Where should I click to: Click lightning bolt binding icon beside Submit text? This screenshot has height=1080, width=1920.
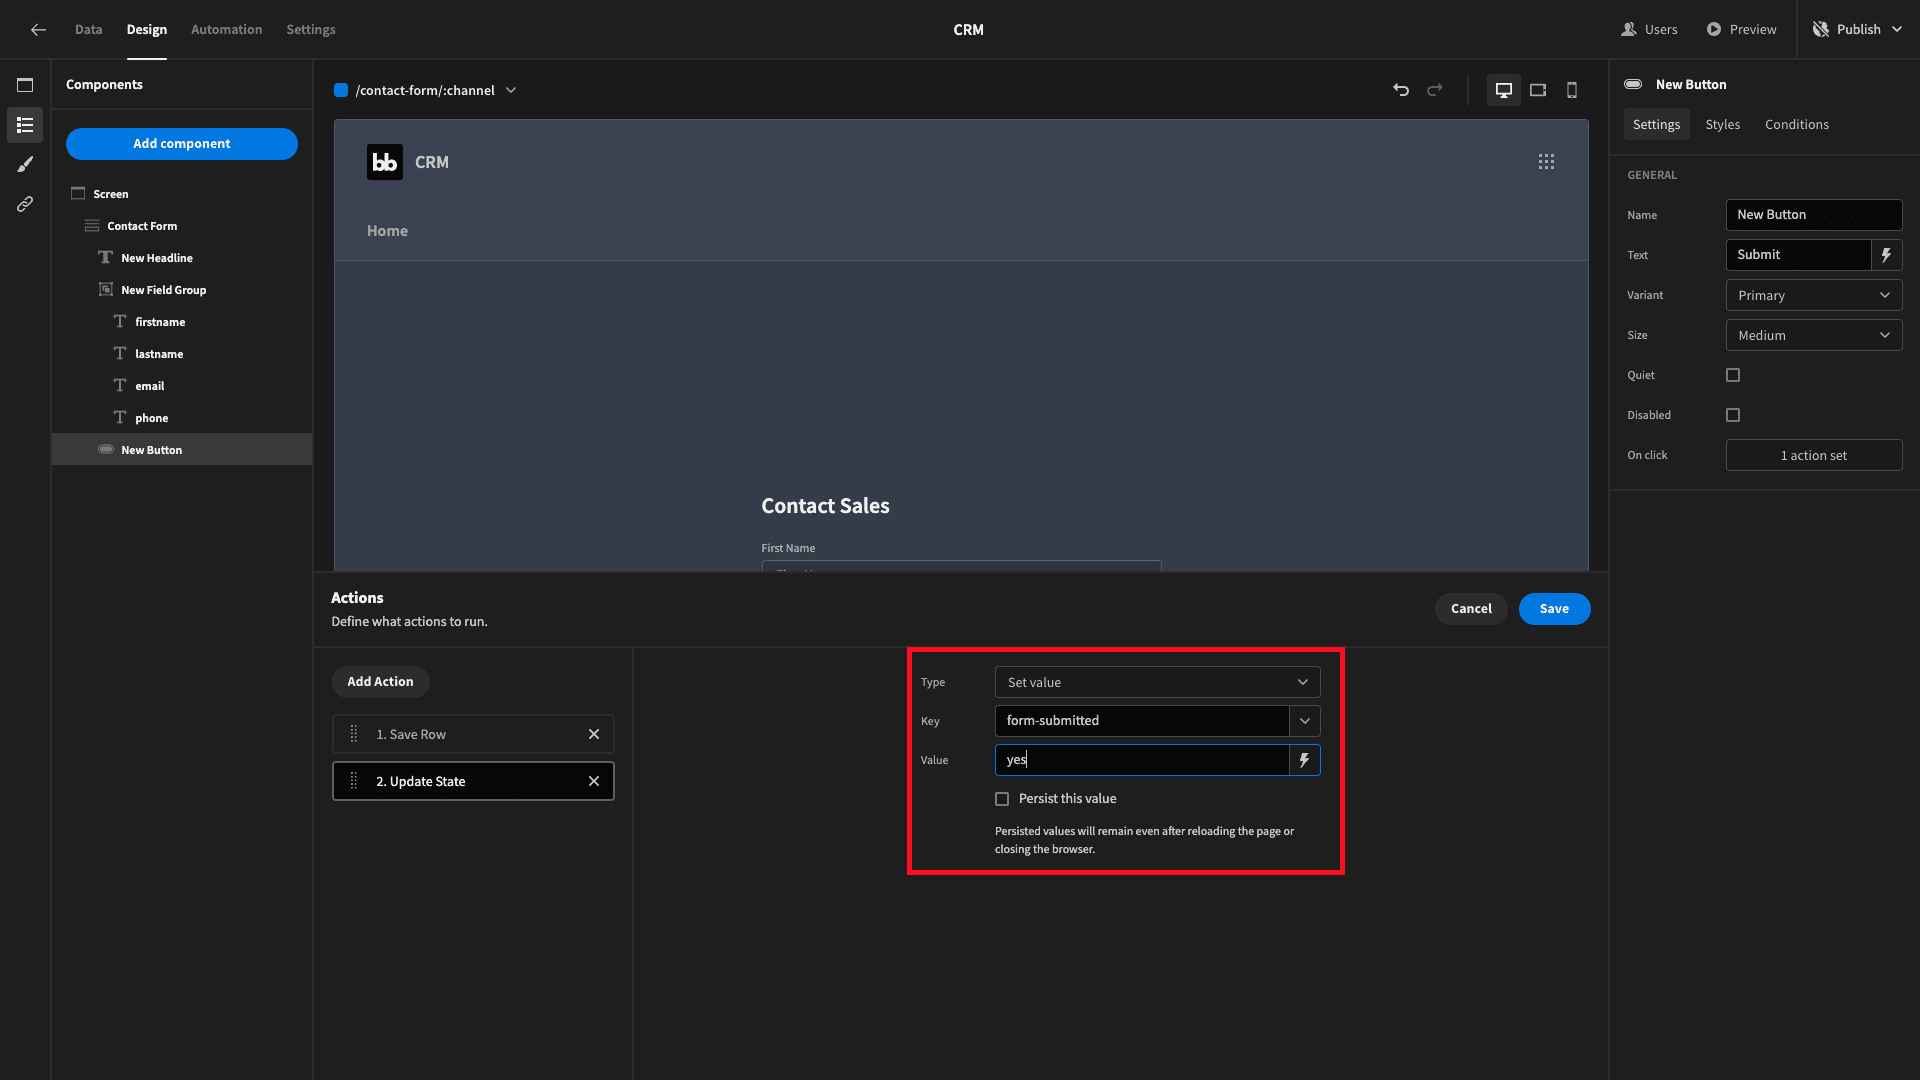[1886, 255]
